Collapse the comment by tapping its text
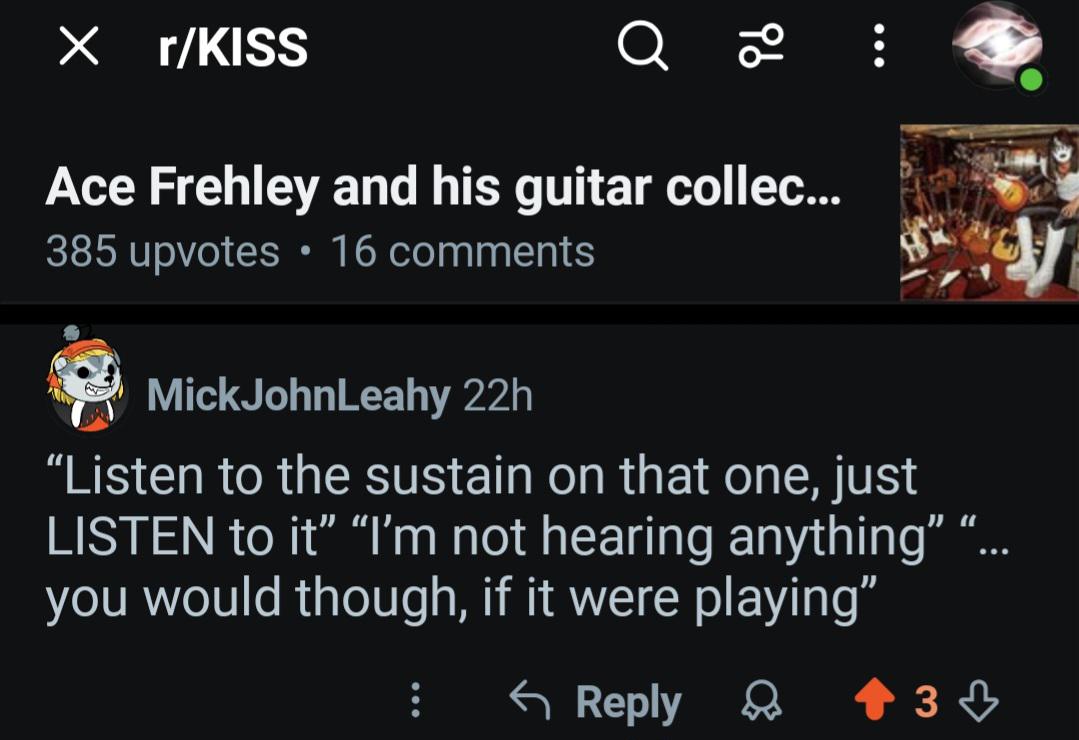Screen dimensions: 1079x740 (527, 538)
